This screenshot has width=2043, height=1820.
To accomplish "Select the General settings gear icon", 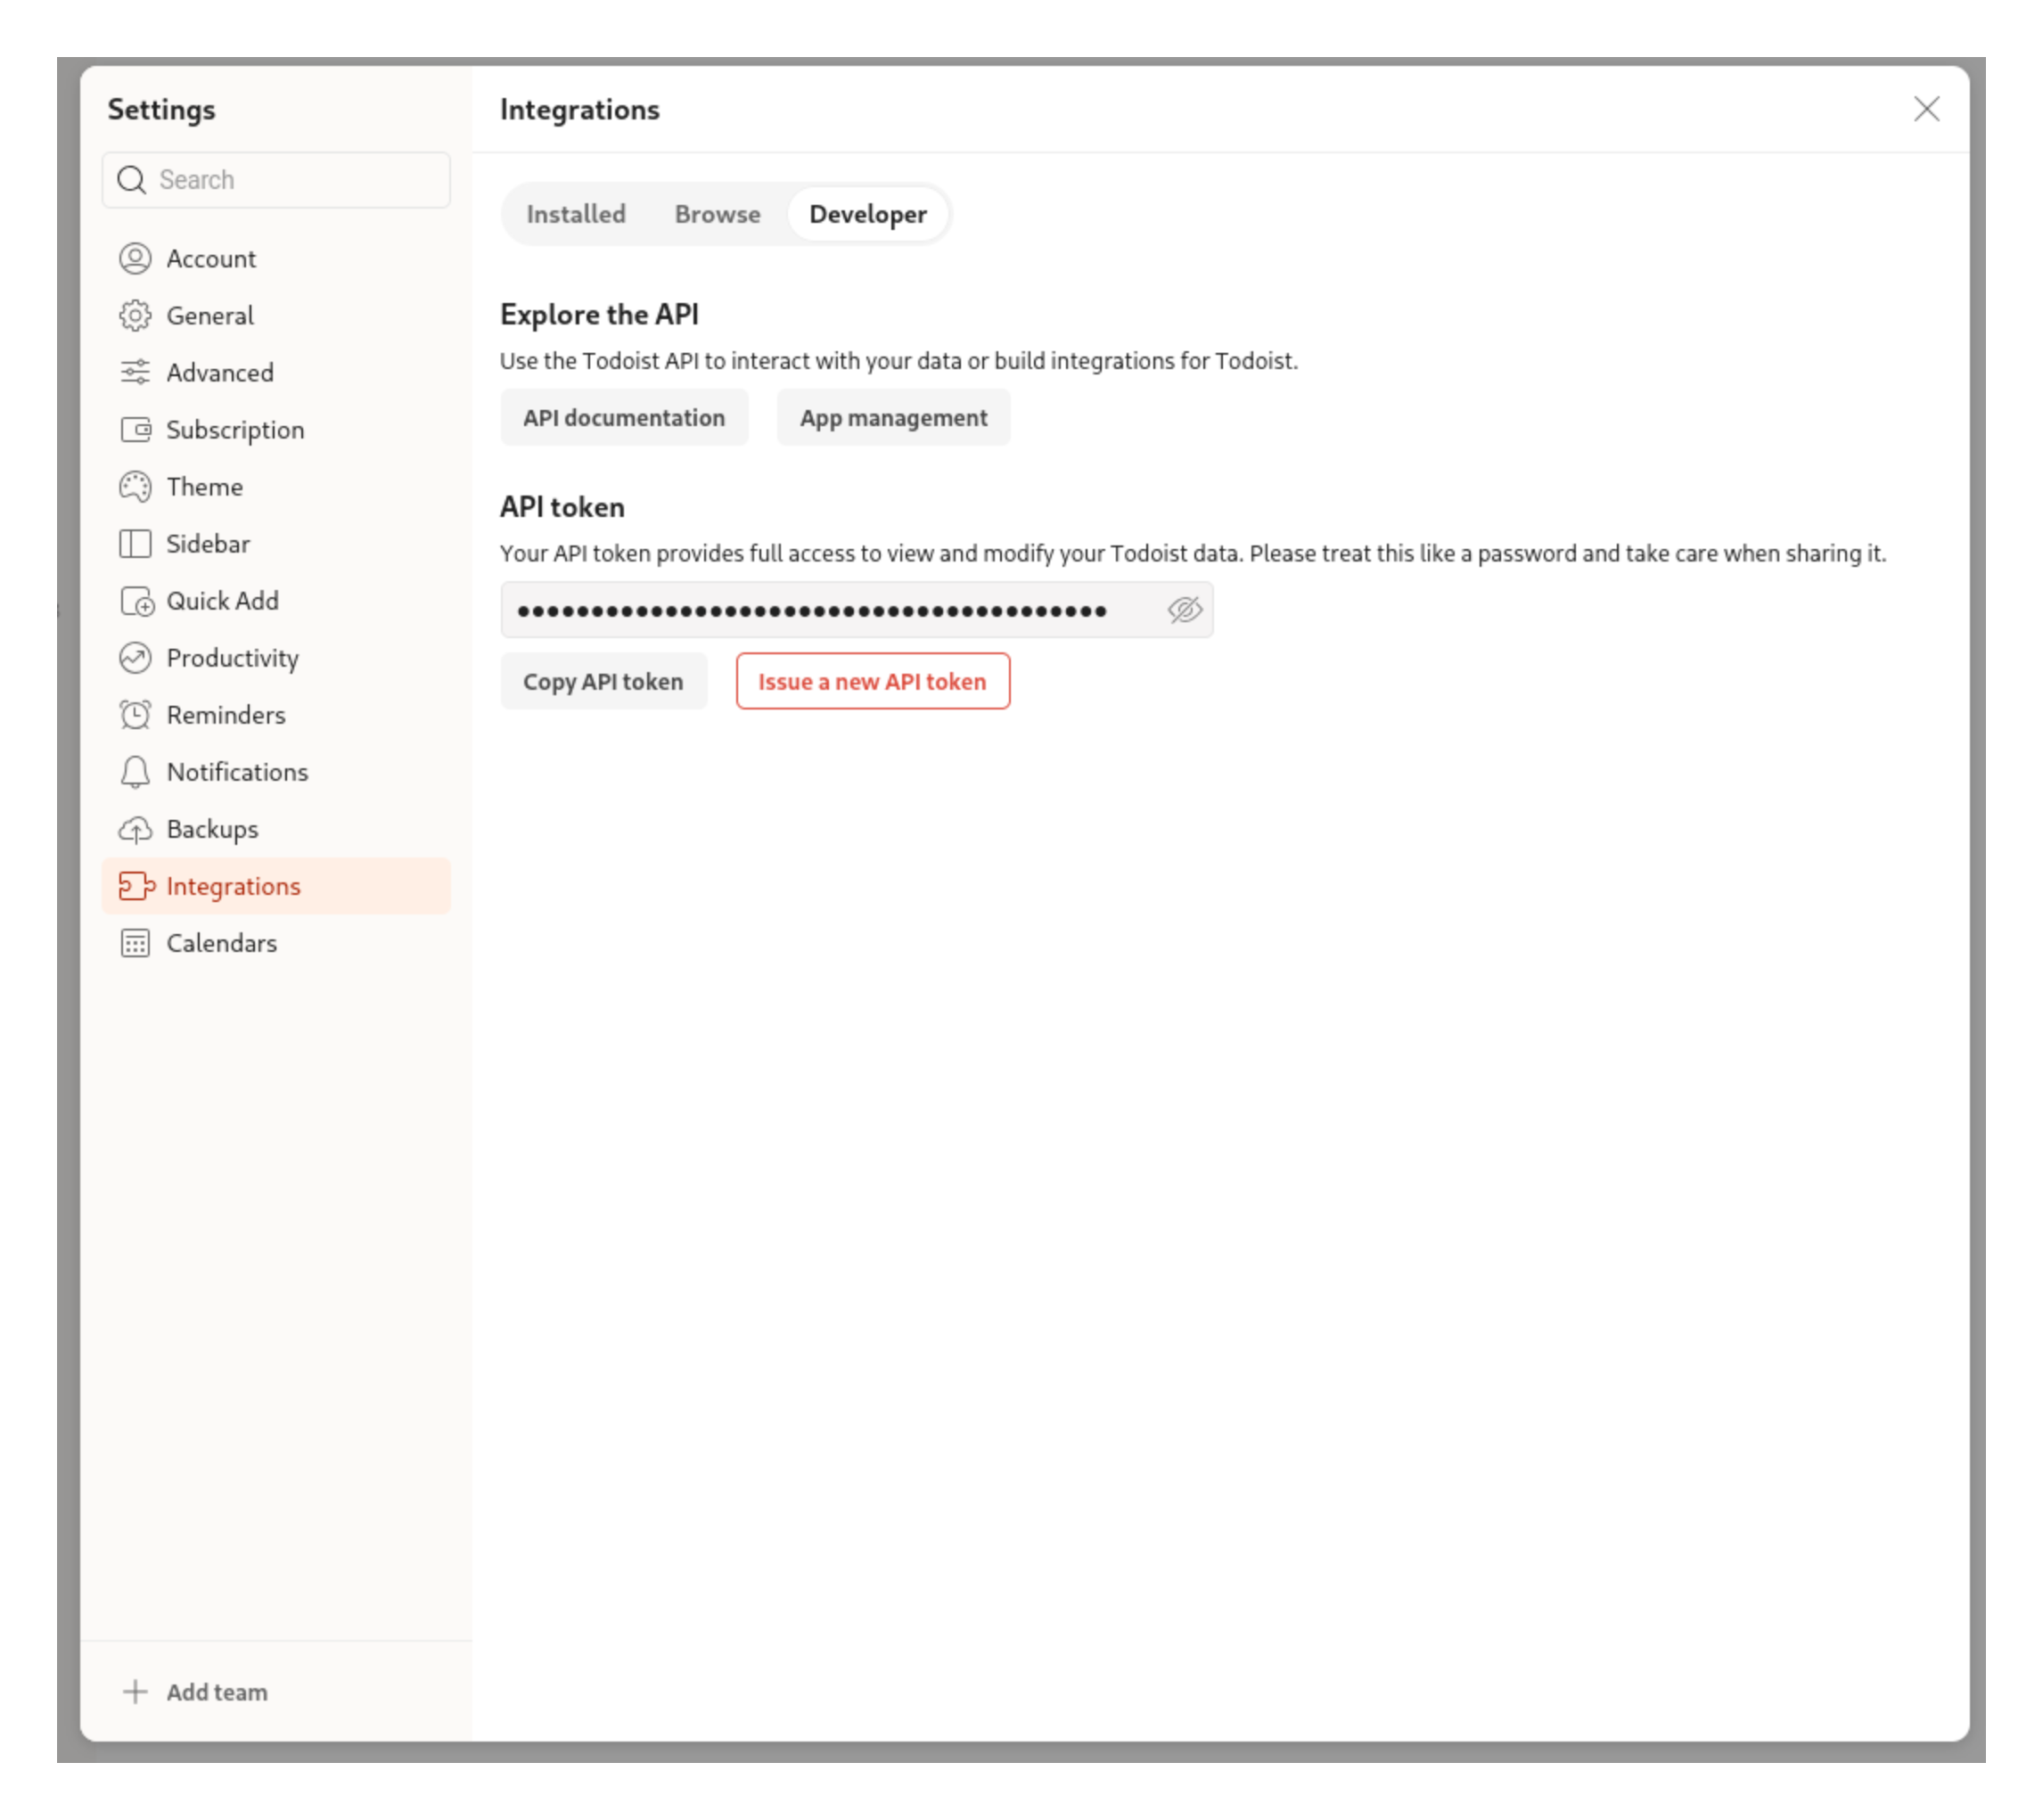I will coord(137,315).
